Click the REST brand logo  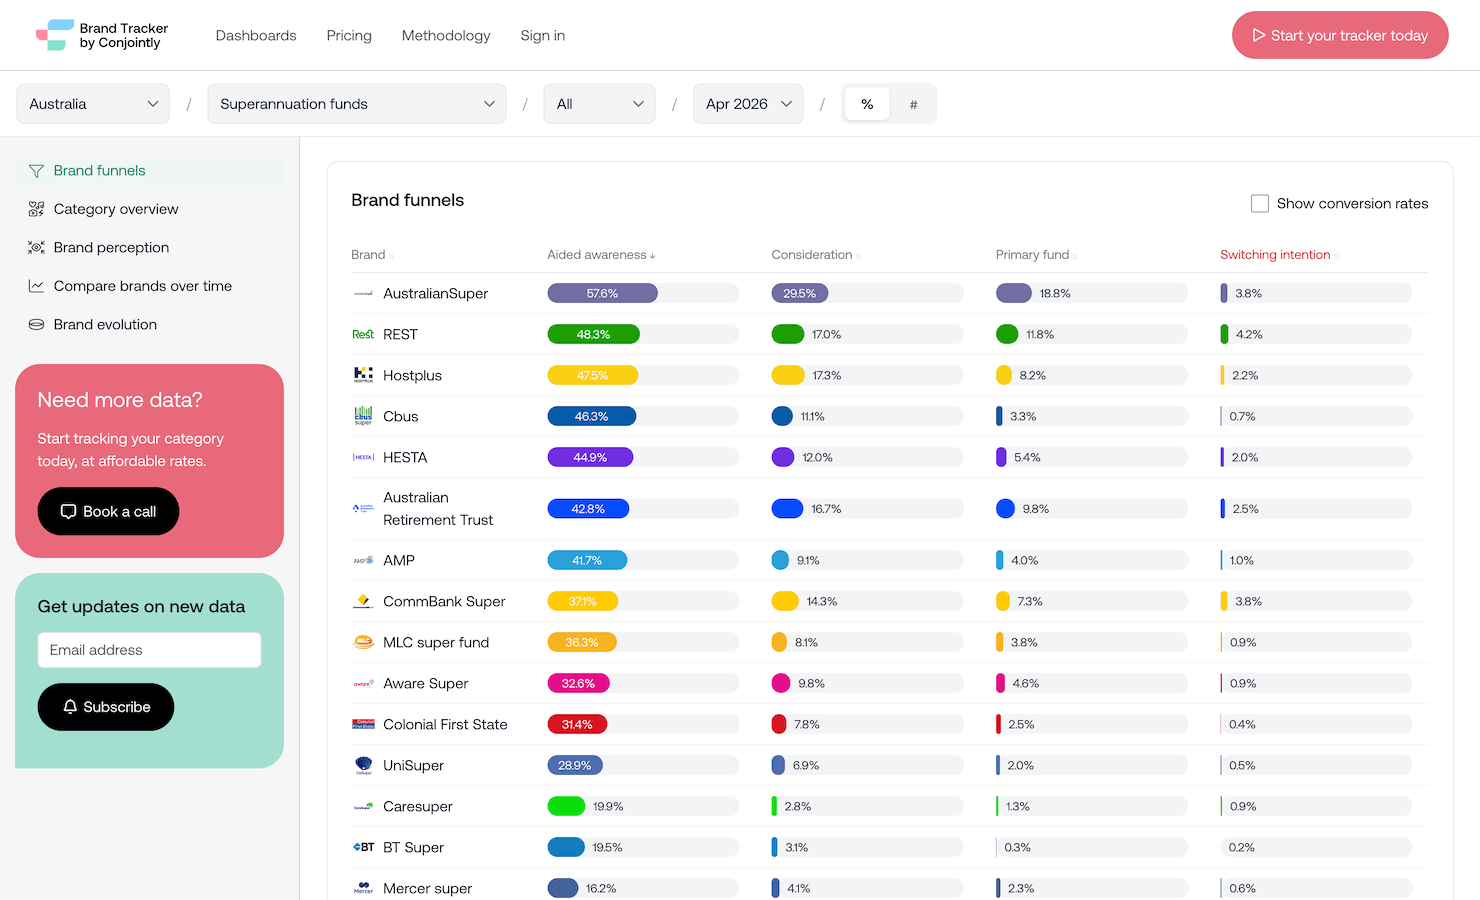pyautogui.click(x=363, y=334)
